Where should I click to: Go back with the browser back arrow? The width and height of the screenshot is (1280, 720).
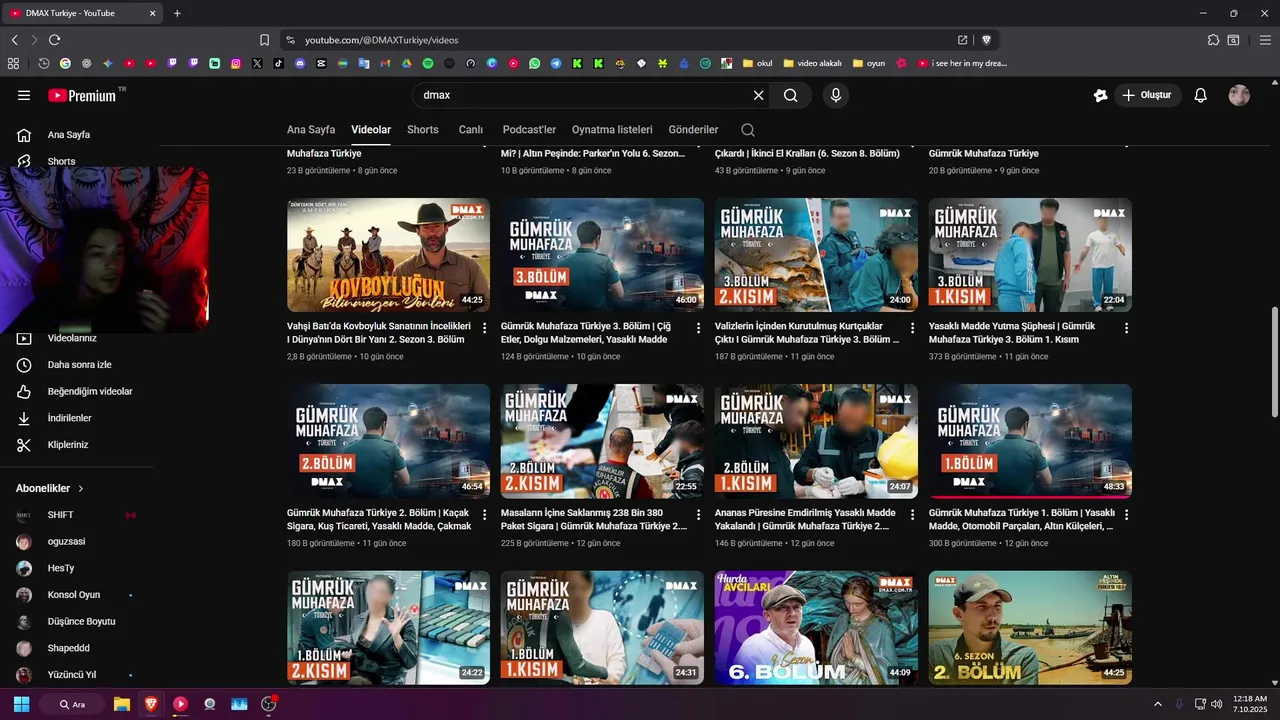[x=15, y=40]
